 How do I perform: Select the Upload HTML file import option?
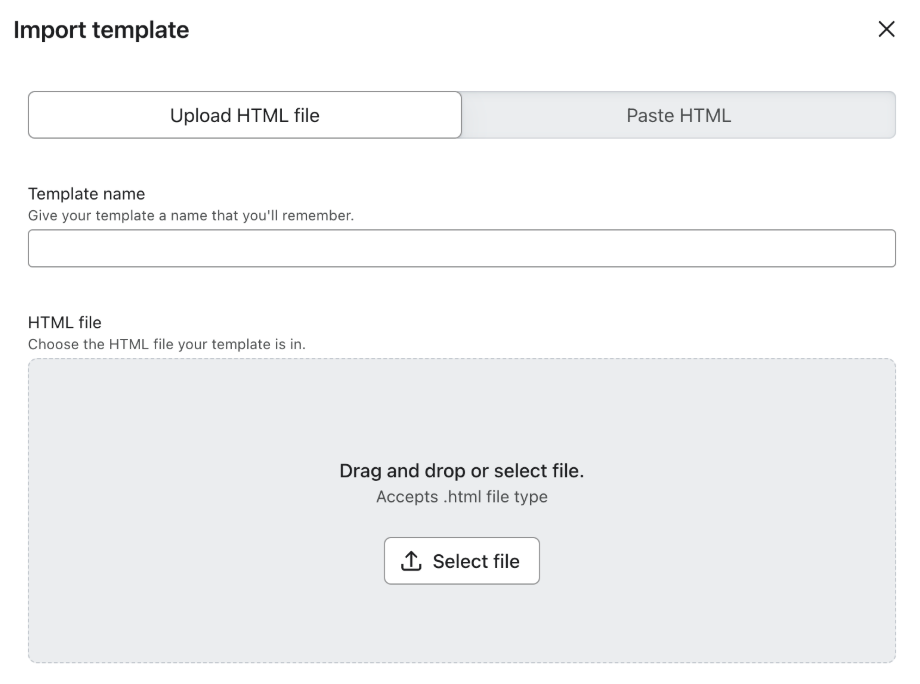pos(245,115)
